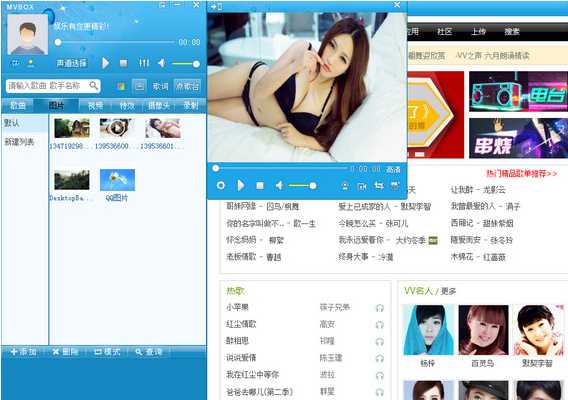Image resolution: width=568 pixels, height=400 pixels.
Task: Open the equalizer bars icon
Action: [x=144, y=63]
